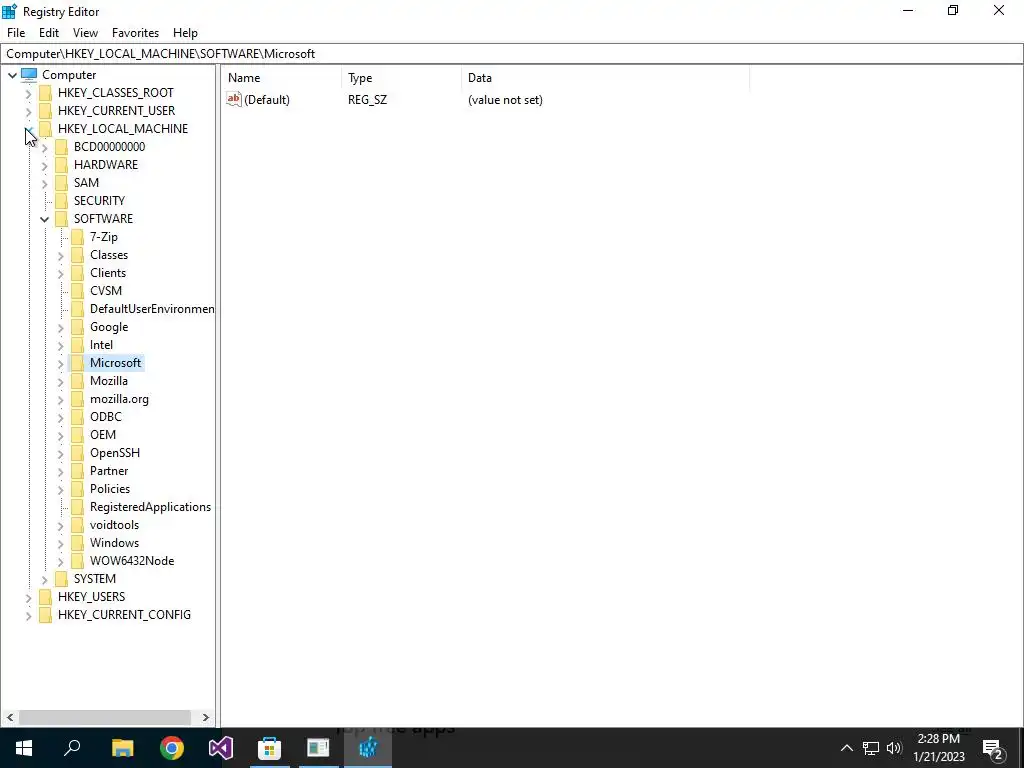Image resolution: width=1024 pixels, height=768 pixels.
Task: Select the ODBC key
Action: tap(105, 417)
